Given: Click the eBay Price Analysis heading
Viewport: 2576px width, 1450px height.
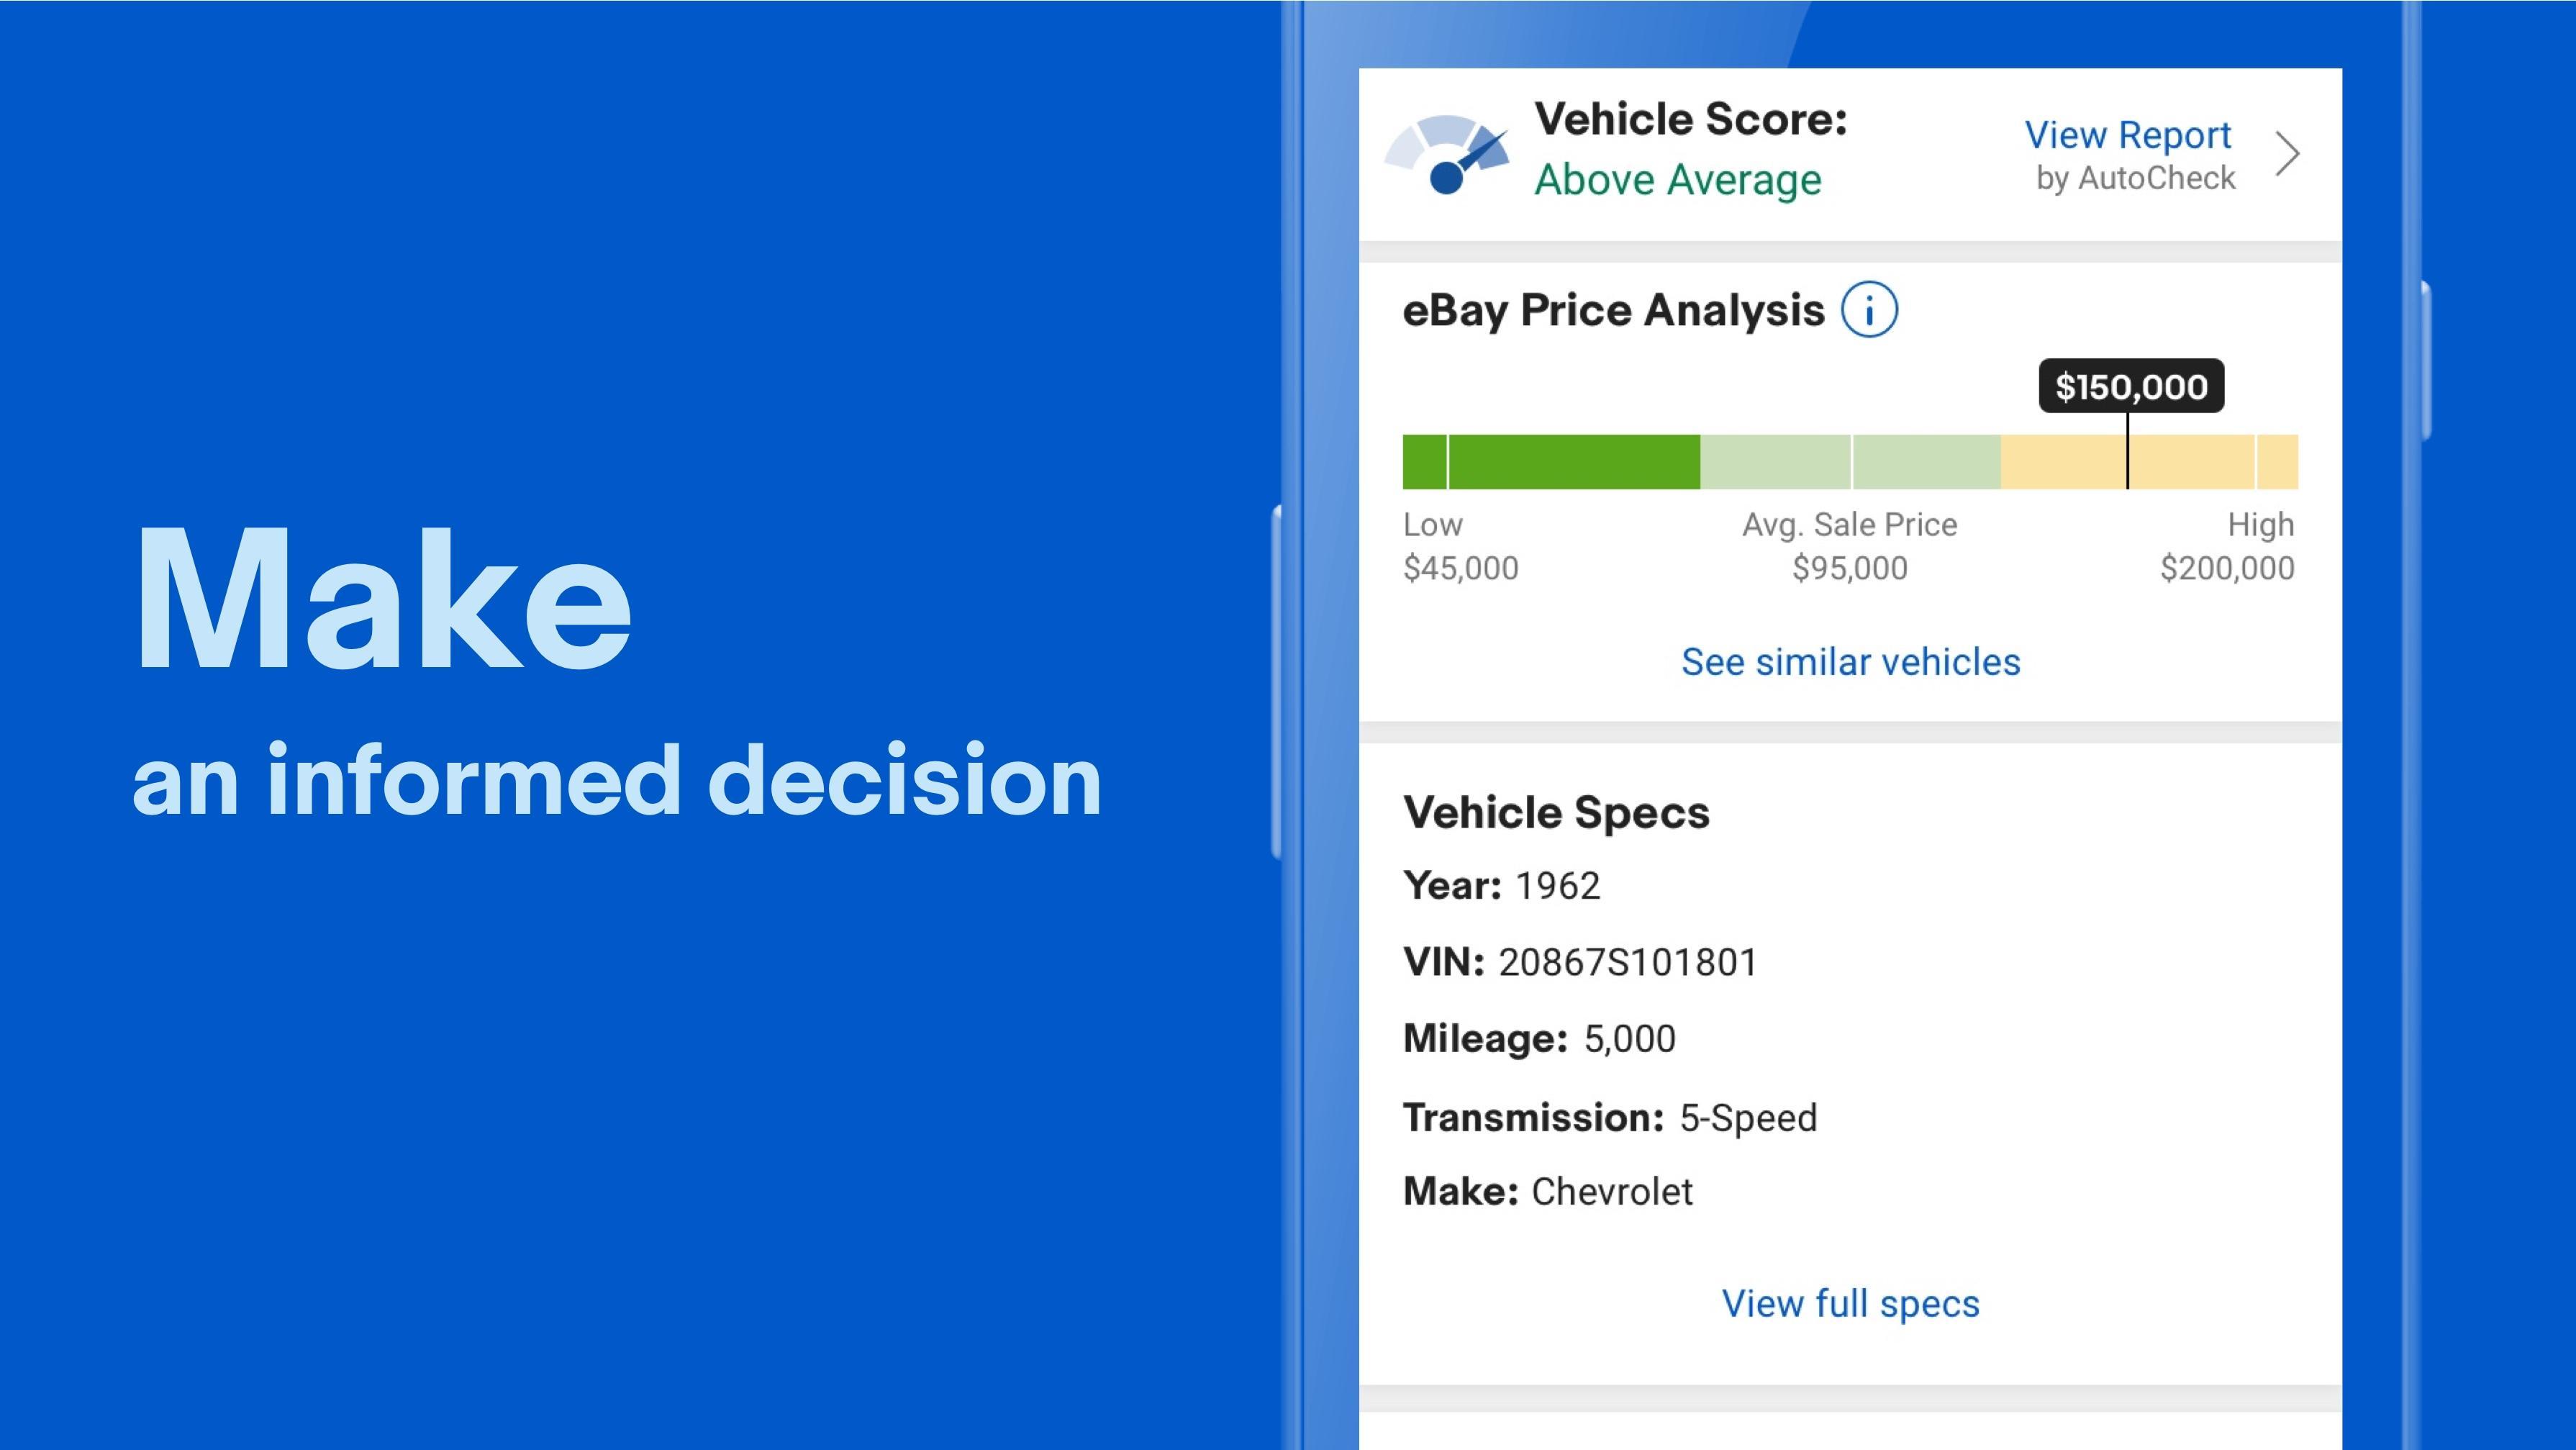Looking at the screenshot, I should tap(1613, 310).
